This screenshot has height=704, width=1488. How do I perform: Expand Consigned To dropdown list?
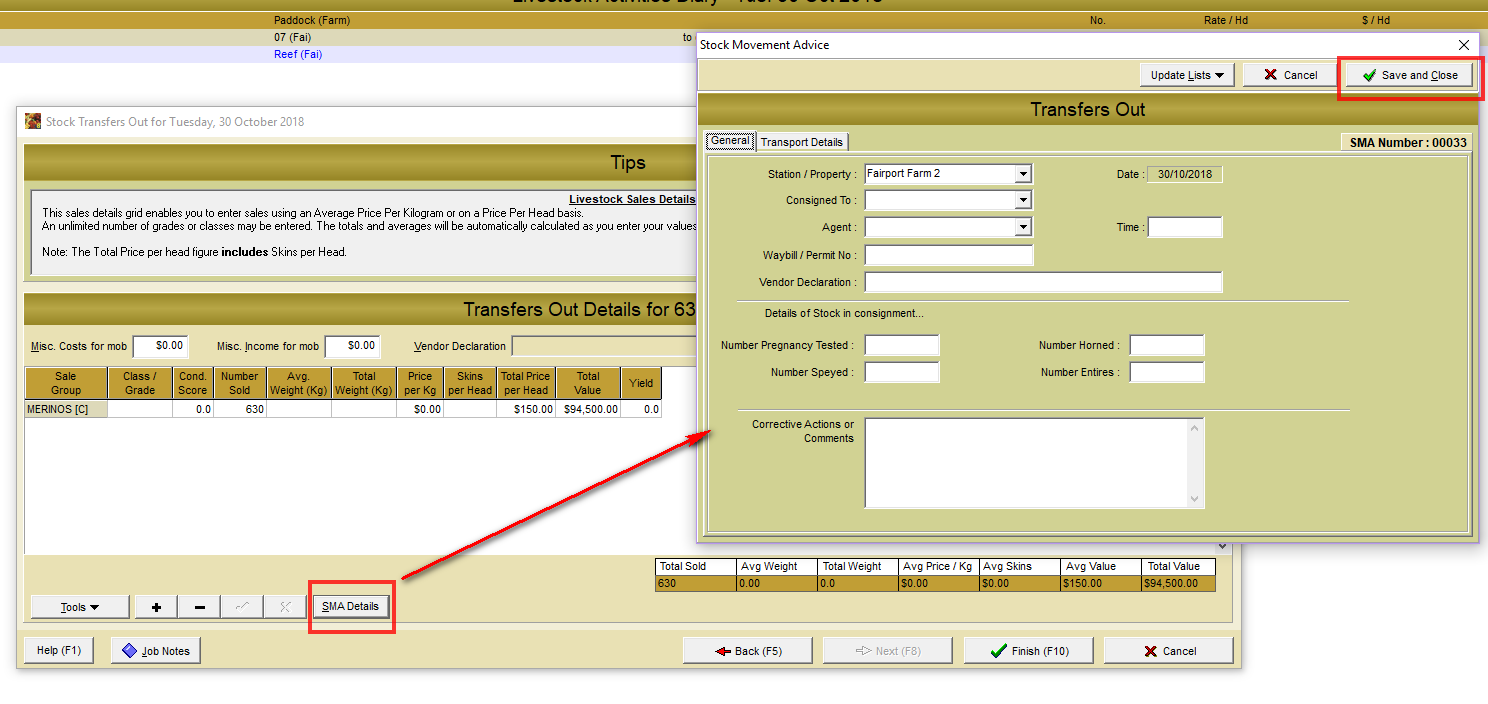pyautogui.click(x=1022, y=201)
